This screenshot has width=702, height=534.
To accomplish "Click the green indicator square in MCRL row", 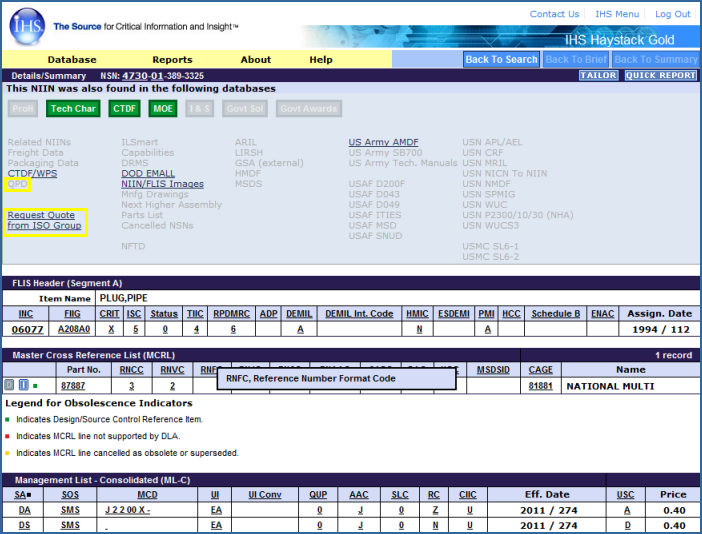I will click(x=35, y=385).
